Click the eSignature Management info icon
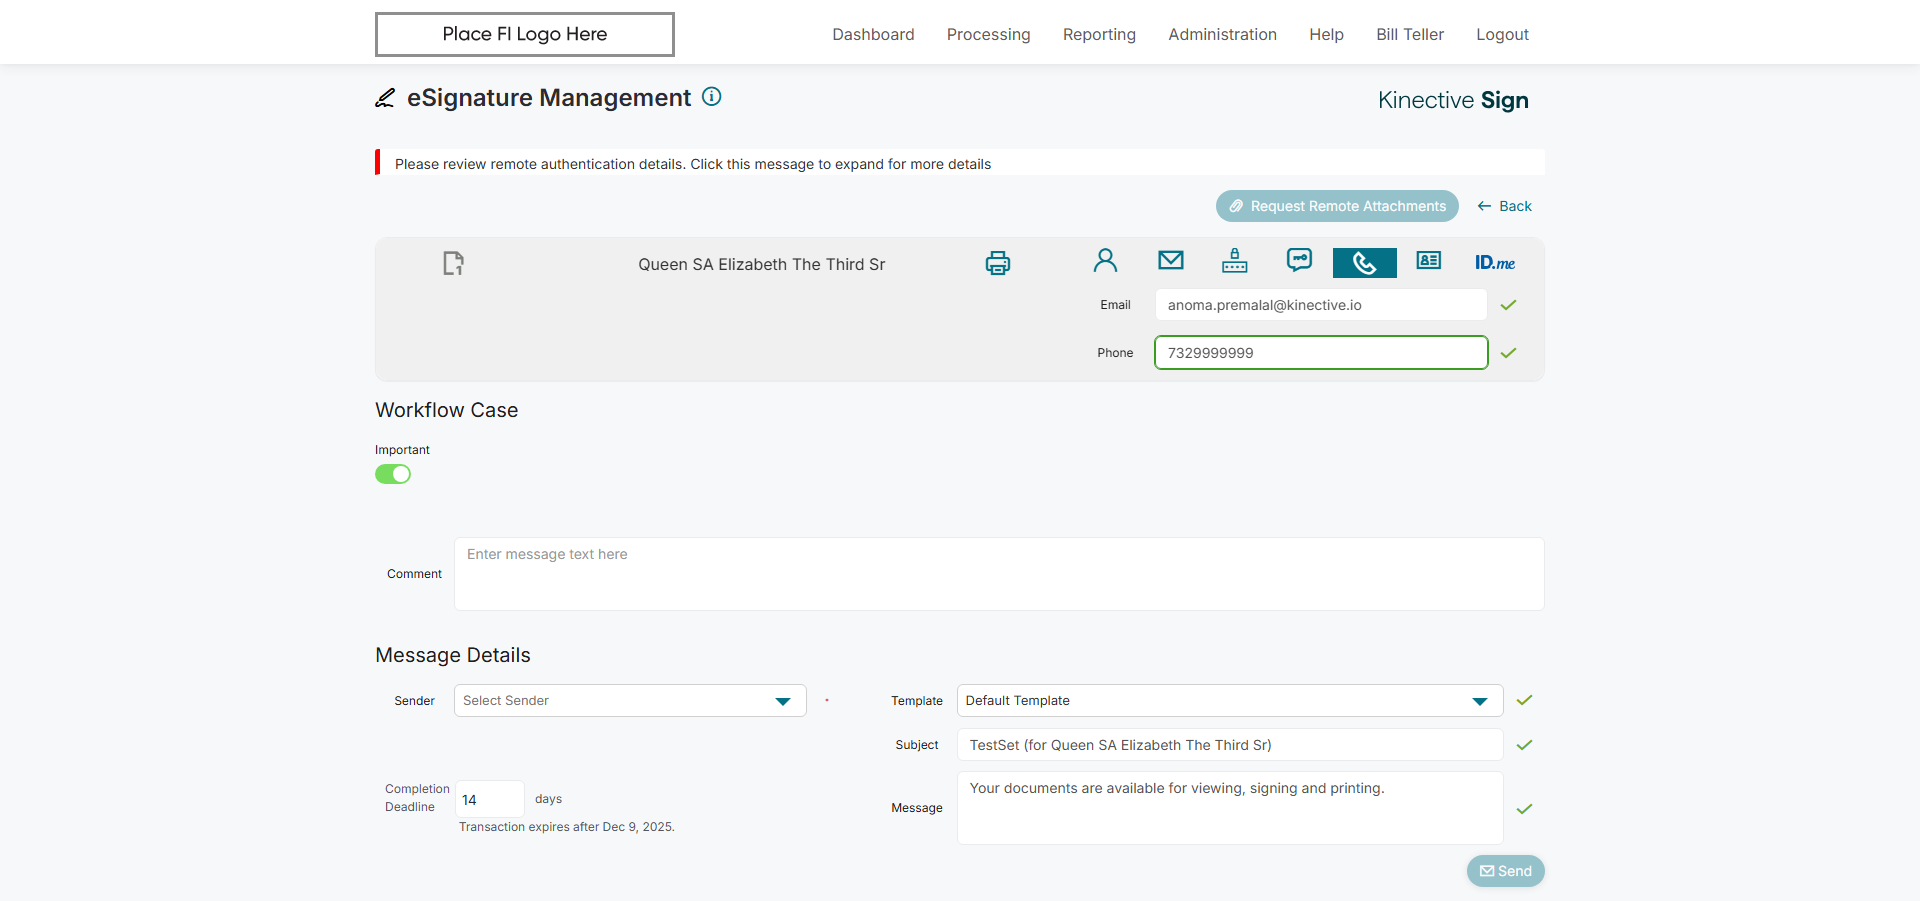 (711, 96)
